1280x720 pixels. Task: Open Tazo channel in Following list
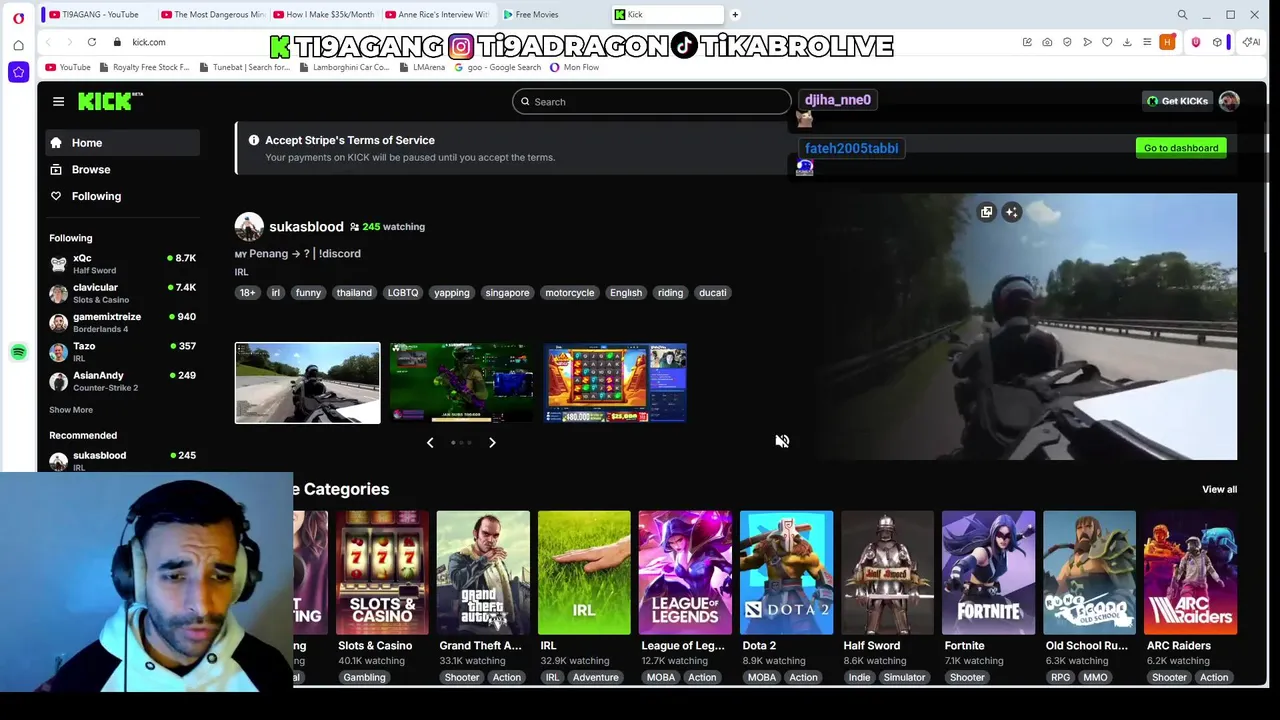122,351
